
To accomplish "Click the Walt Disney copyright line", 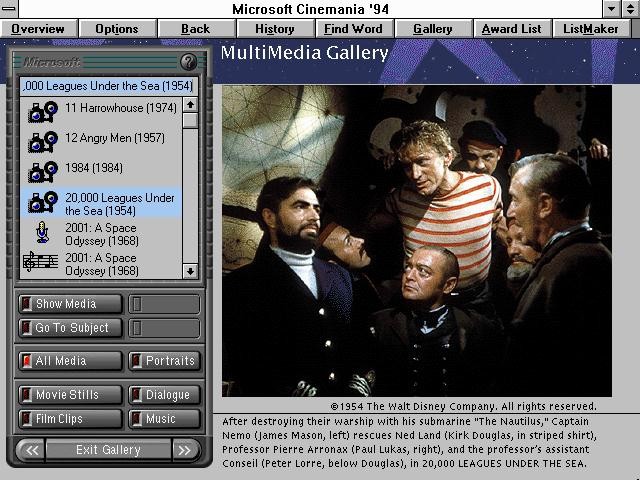I will point(463,407).
